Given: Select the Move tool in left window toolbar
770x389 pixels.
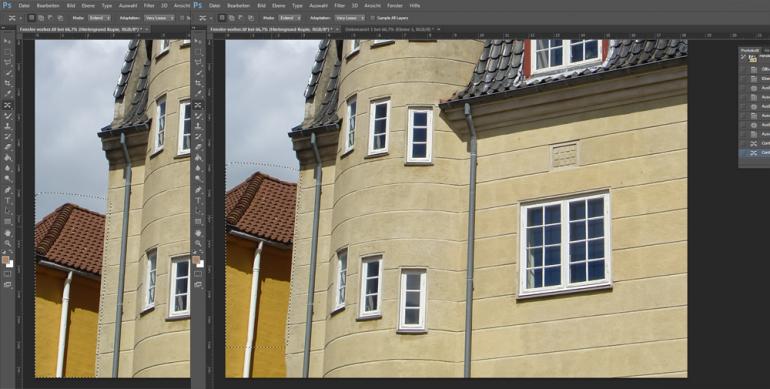Looking at the screenshot, I should [8, 41].
